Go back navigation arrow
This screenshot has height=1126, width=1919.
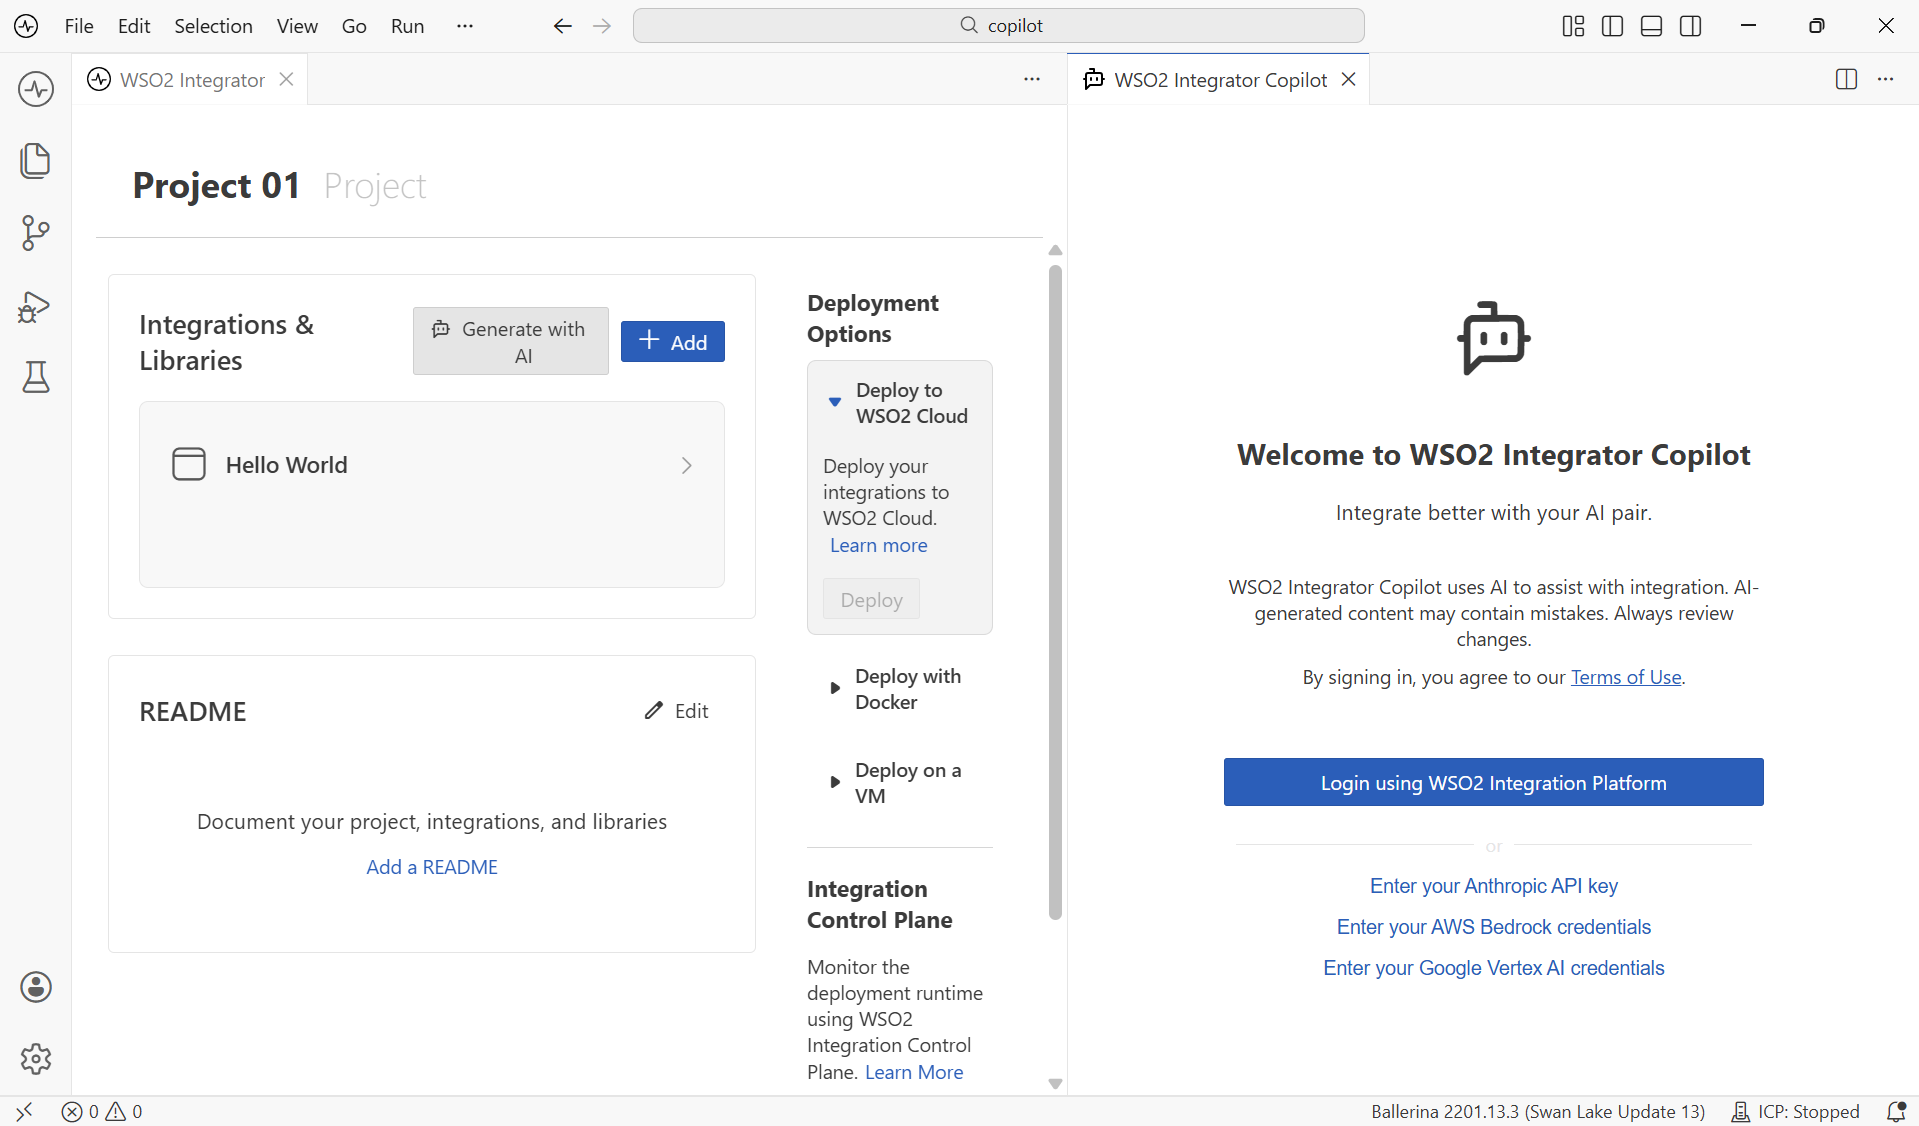[x=563, y=26]
